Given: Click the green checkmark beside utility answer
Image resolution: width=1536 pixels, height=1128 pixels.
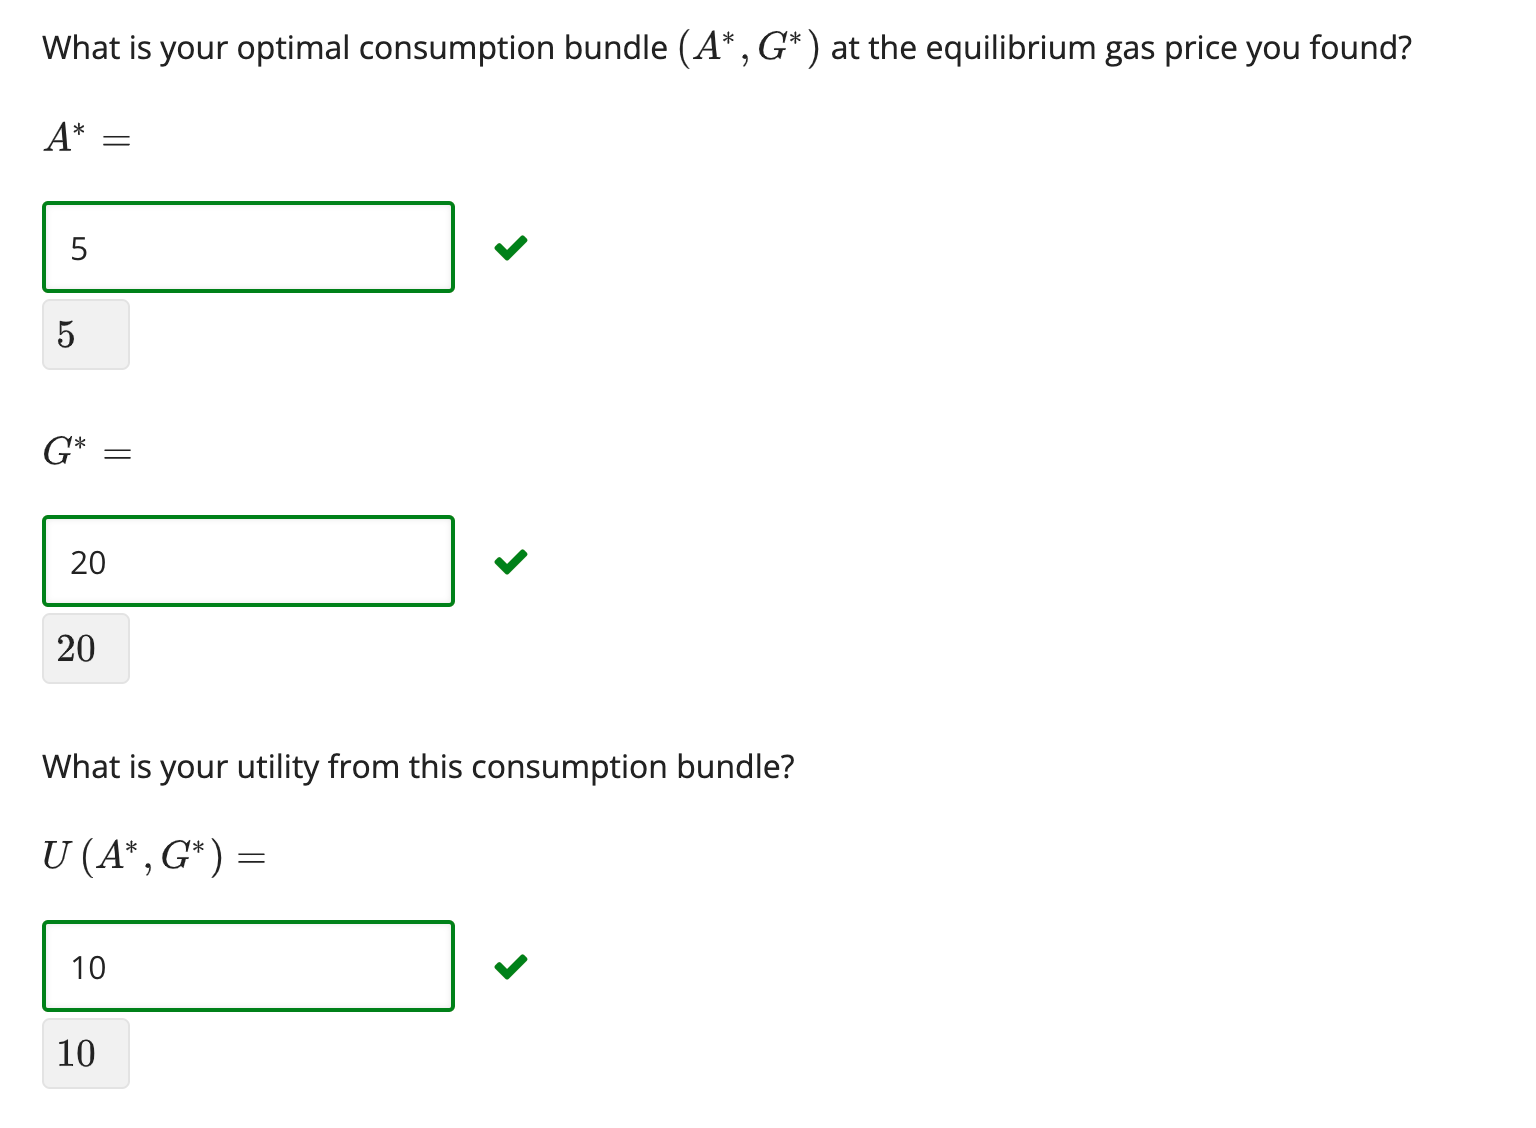Looking at the screenshot, I should [510, 965].
